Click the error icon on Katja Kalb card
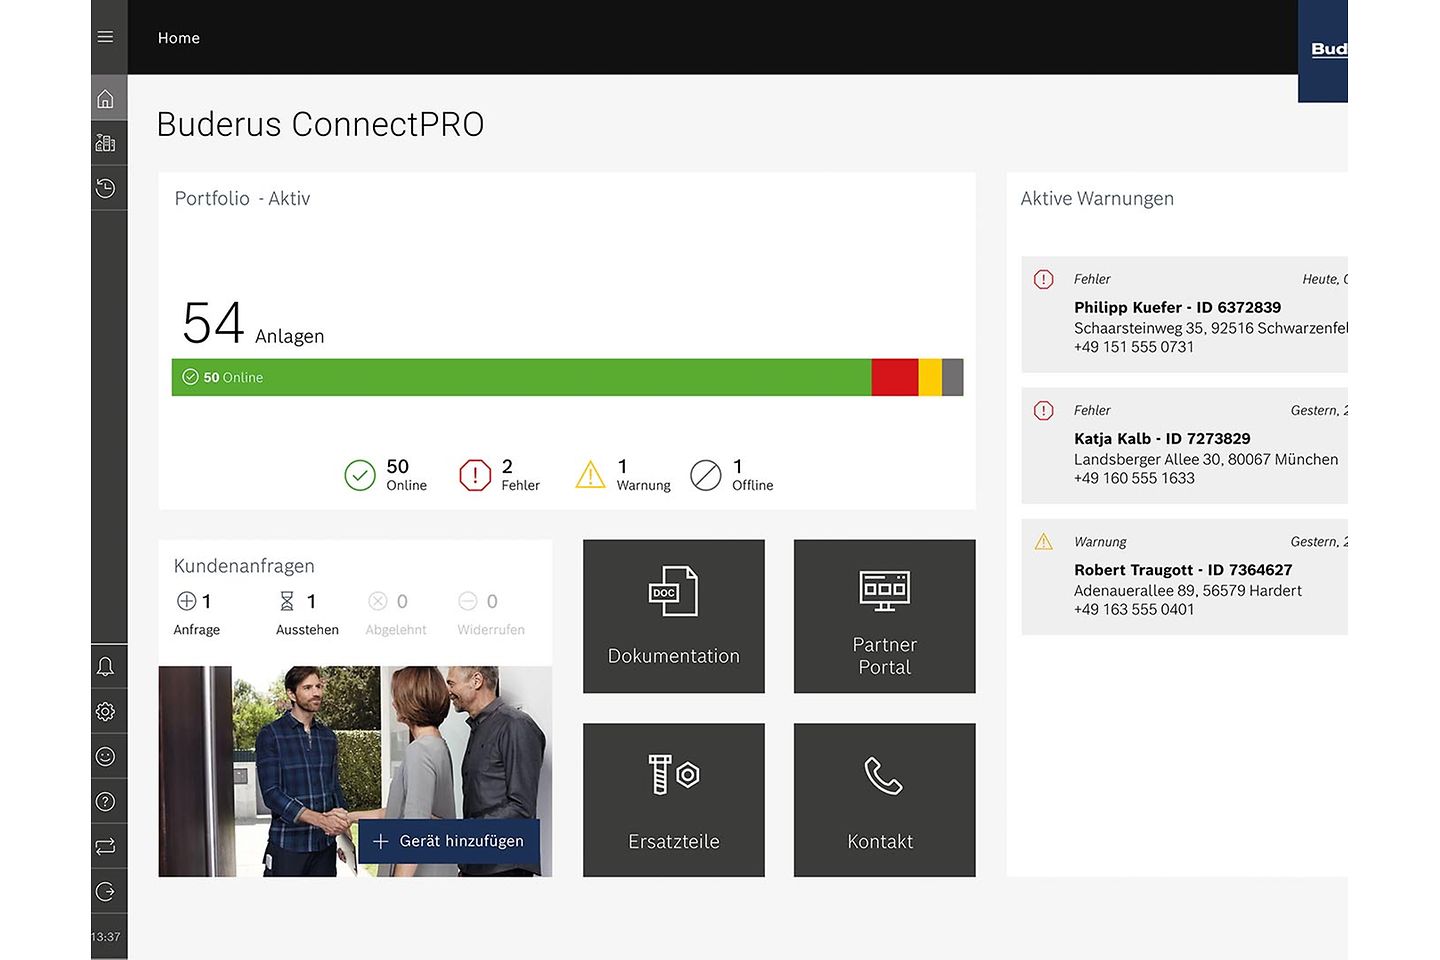 (x=1043, y=411)
